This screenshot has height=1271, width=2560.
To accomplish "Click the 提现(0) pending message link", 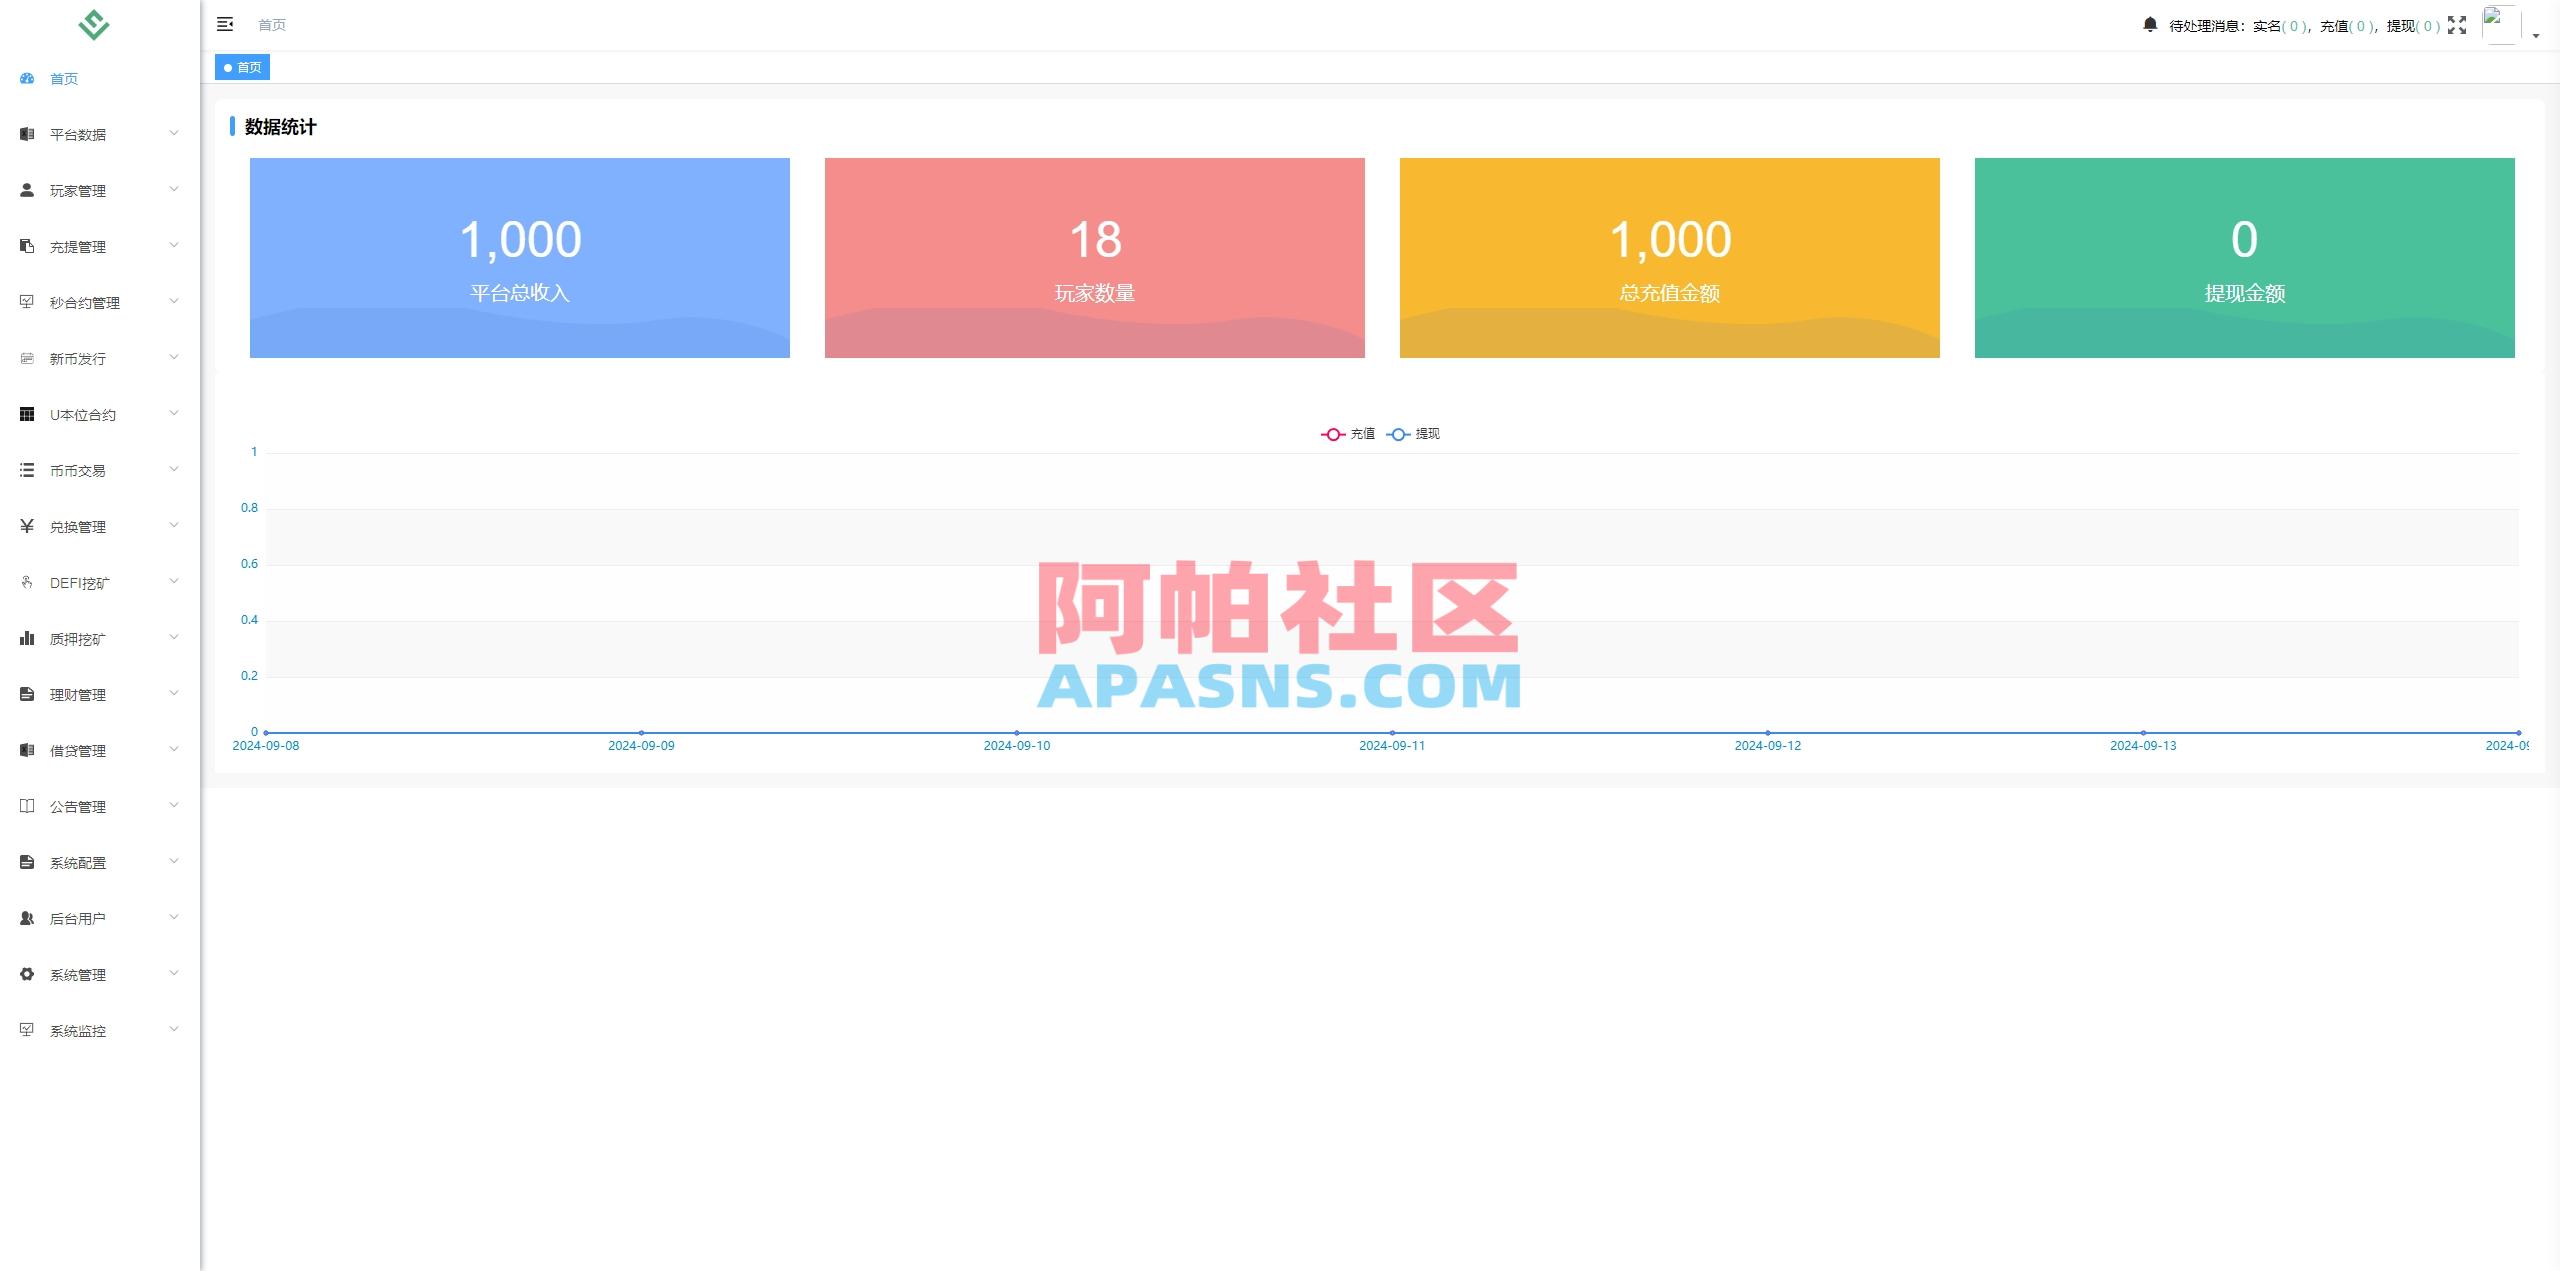I will tap(2410, 26).
